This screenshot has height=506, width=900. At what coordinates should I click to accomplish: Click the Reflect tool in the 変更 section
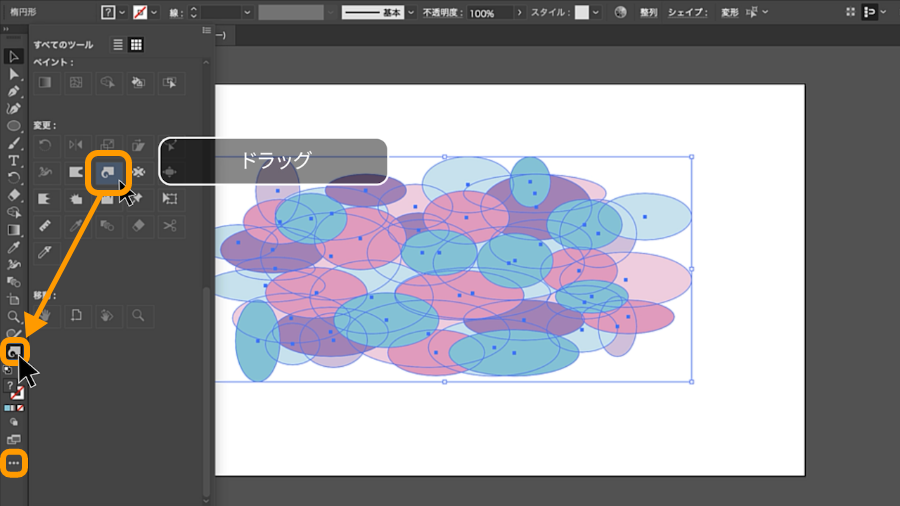pos(76,145)
